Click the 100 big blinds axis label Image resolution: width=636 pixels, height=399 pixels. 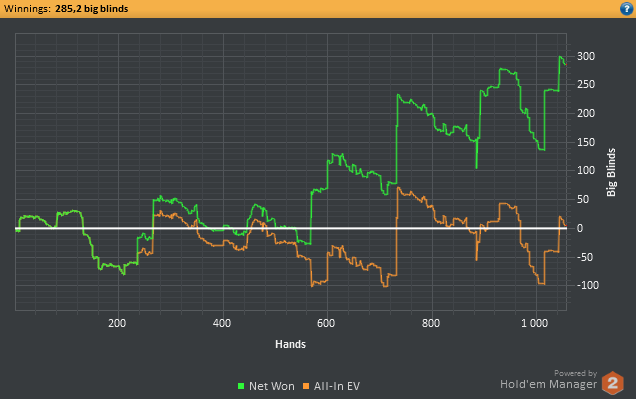(586, 170)
